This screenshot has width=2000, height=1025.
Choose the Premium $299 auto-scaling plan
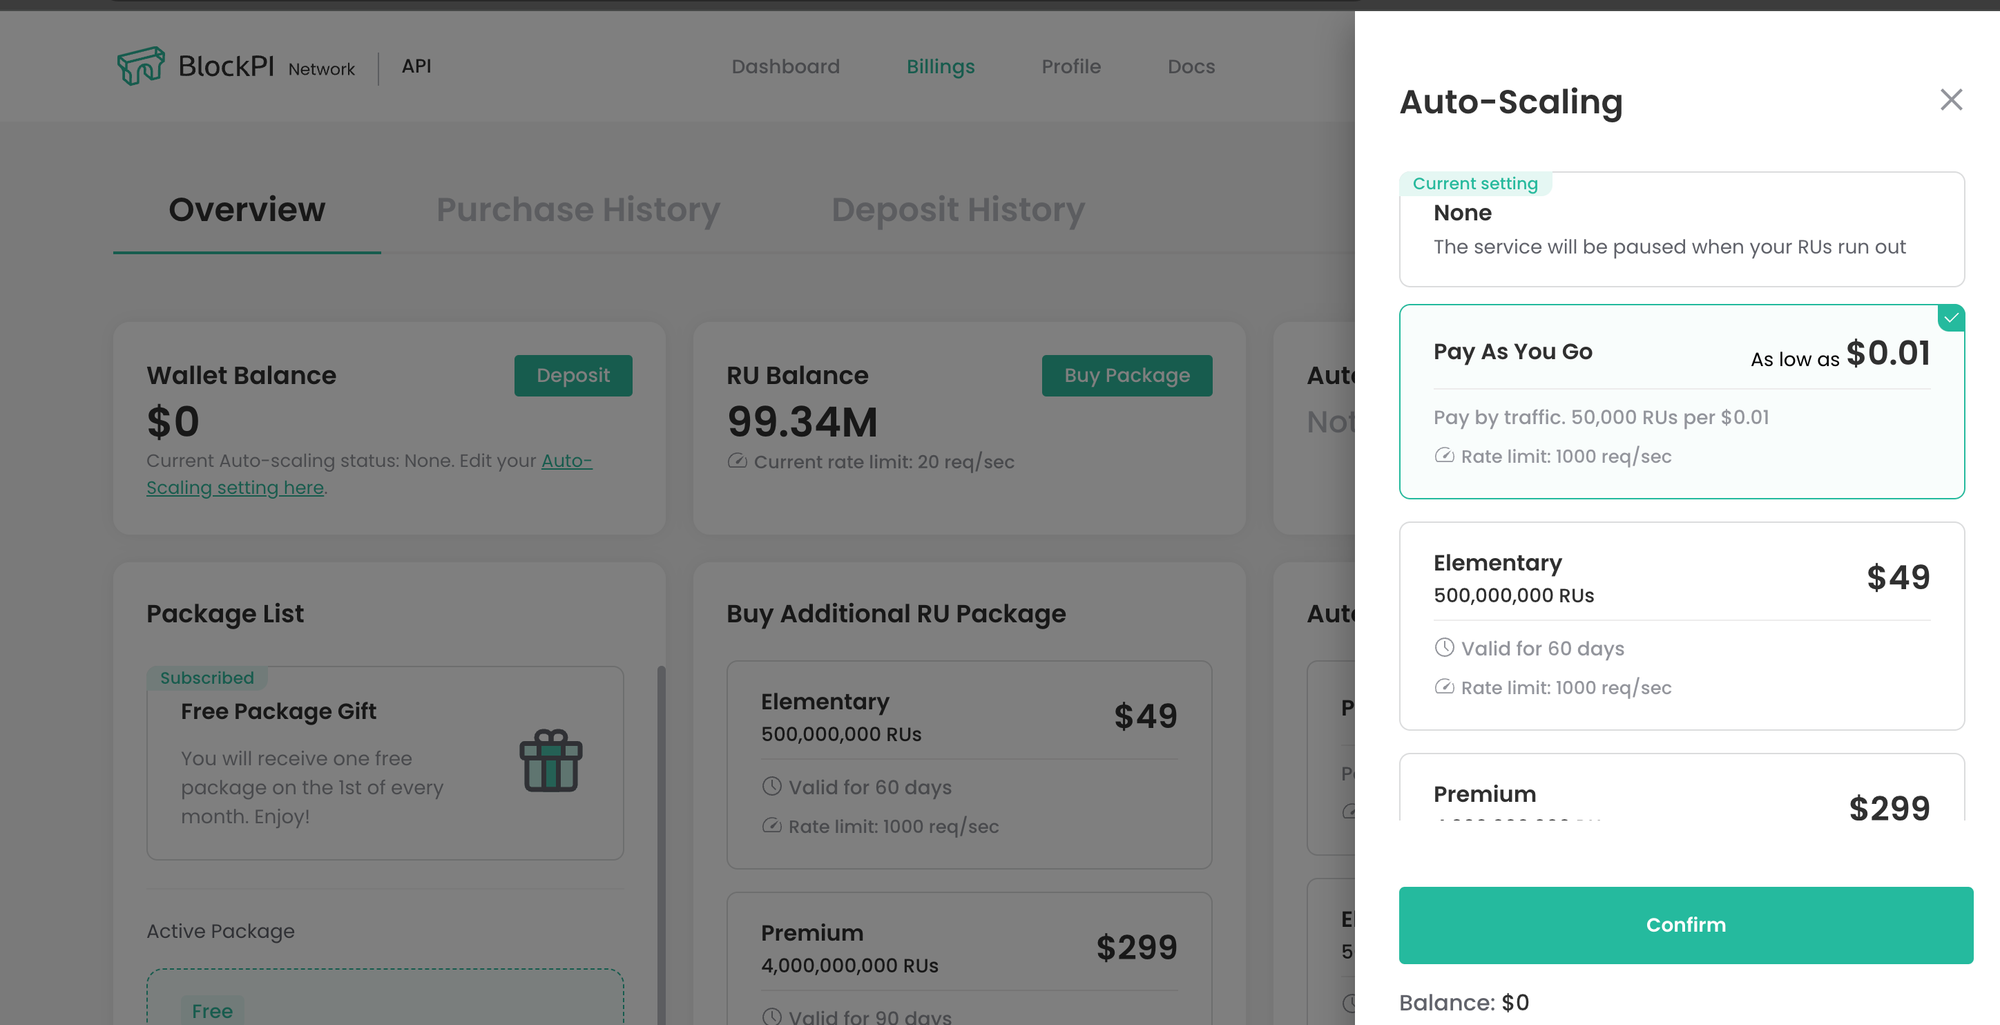click(1681, 797)
